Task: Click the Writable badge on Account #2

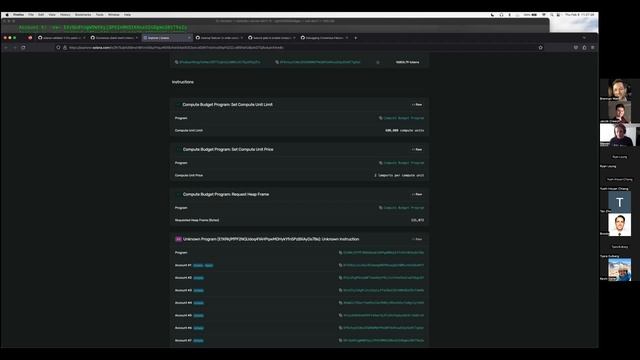Action: [198, 278]
